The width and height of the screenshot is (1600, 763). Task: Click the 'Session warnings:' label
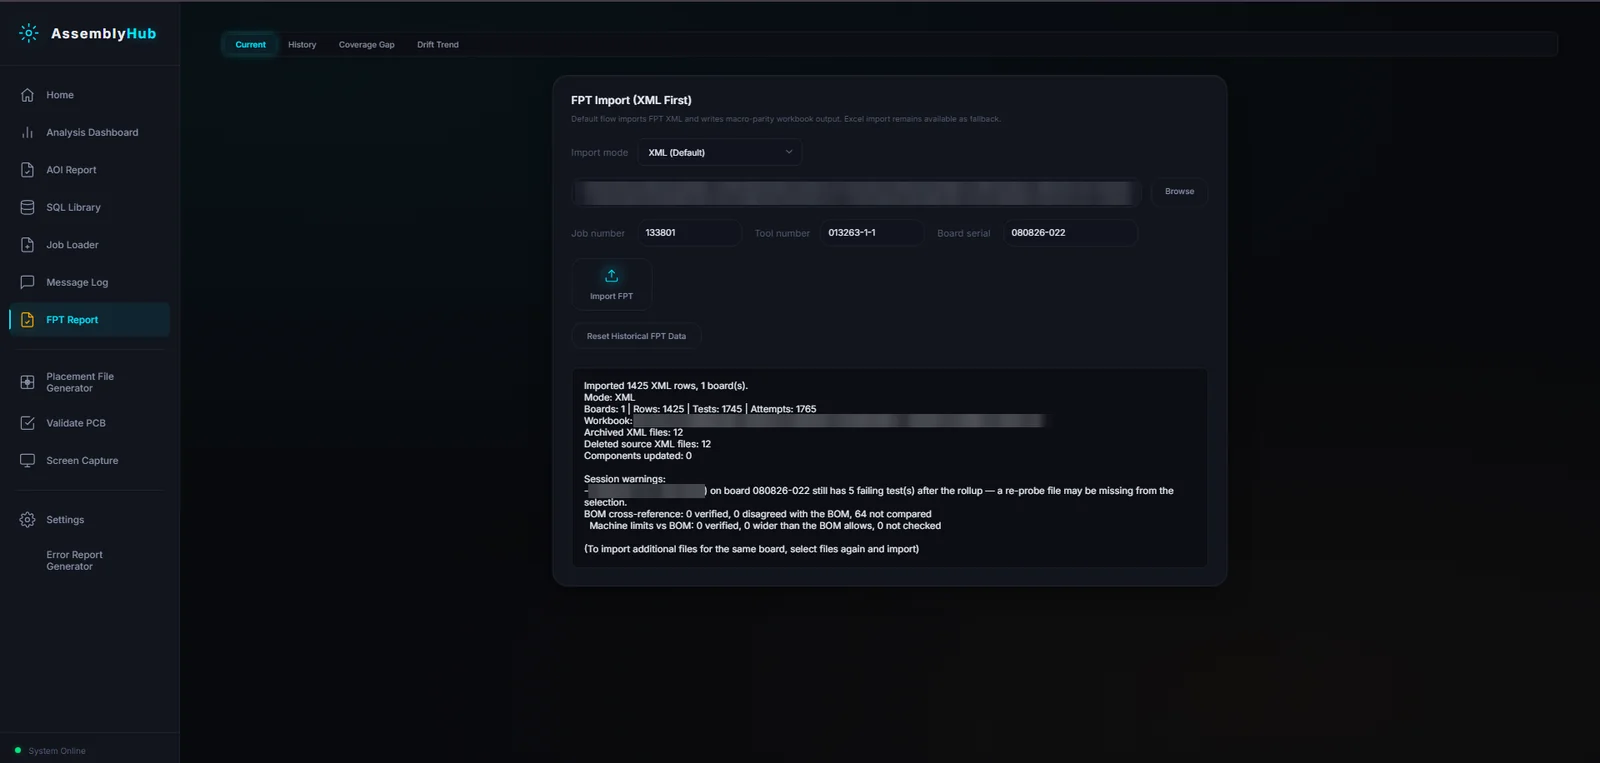(624, 479)
